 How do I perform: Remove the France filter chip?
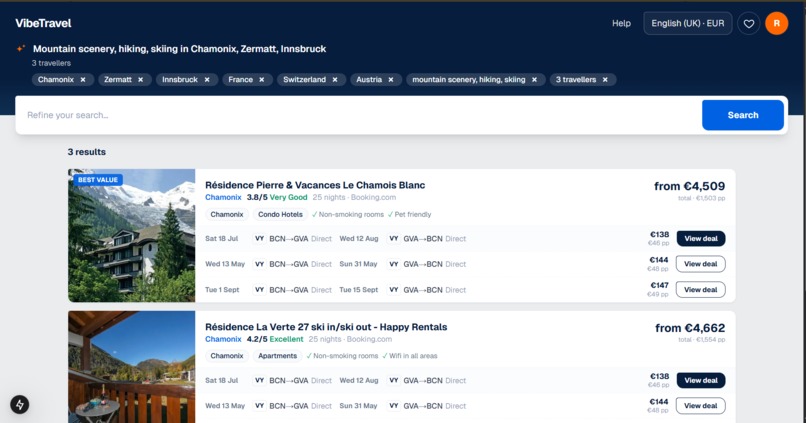[x=262, y=80]
